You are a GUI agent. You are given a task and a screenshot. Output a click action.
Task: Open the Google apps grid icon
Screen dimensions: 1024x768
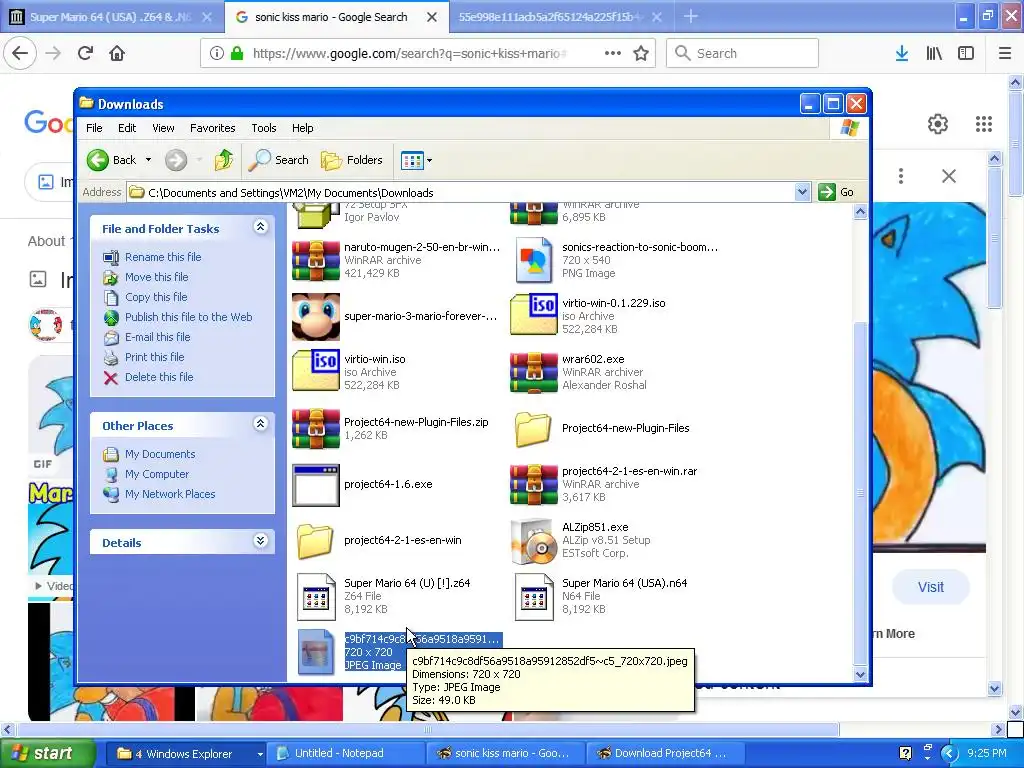pyautogui.click(x=984, y=124)
